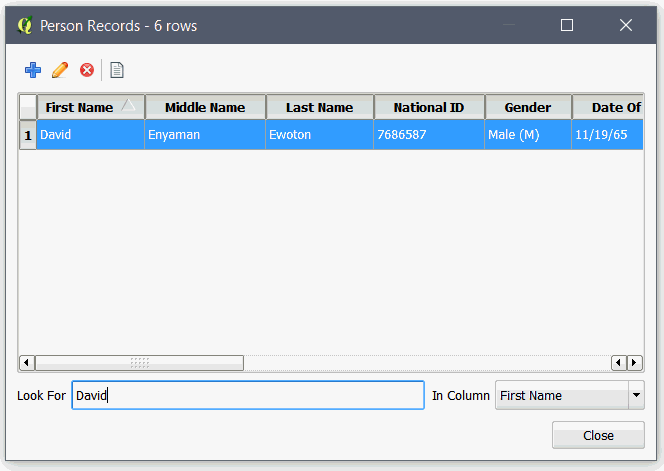This screenshot has height=471, width=664.
Task: Minimize the Person Records window
Action: pos(508,25)
